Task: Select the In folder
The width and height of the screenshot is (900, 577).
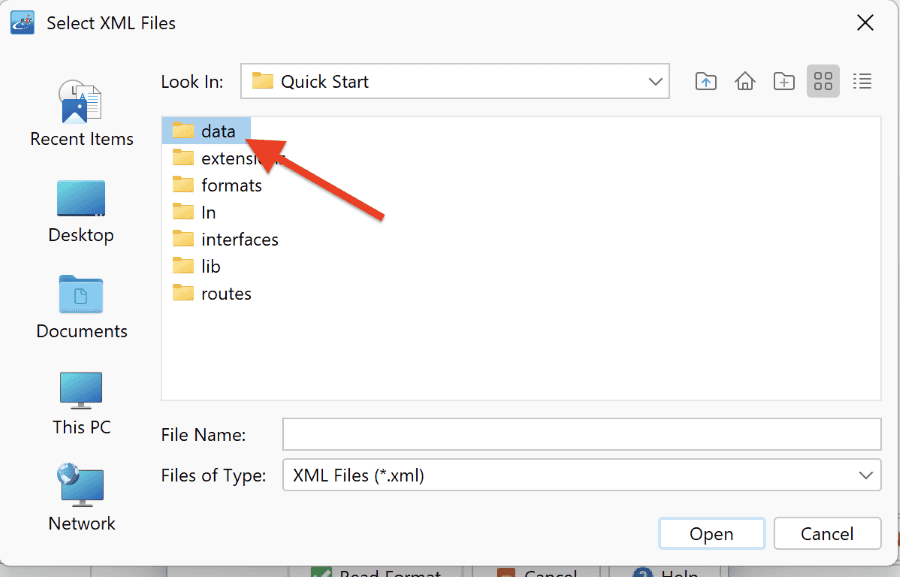Action: pyautogui.click(x=194, y=212)
